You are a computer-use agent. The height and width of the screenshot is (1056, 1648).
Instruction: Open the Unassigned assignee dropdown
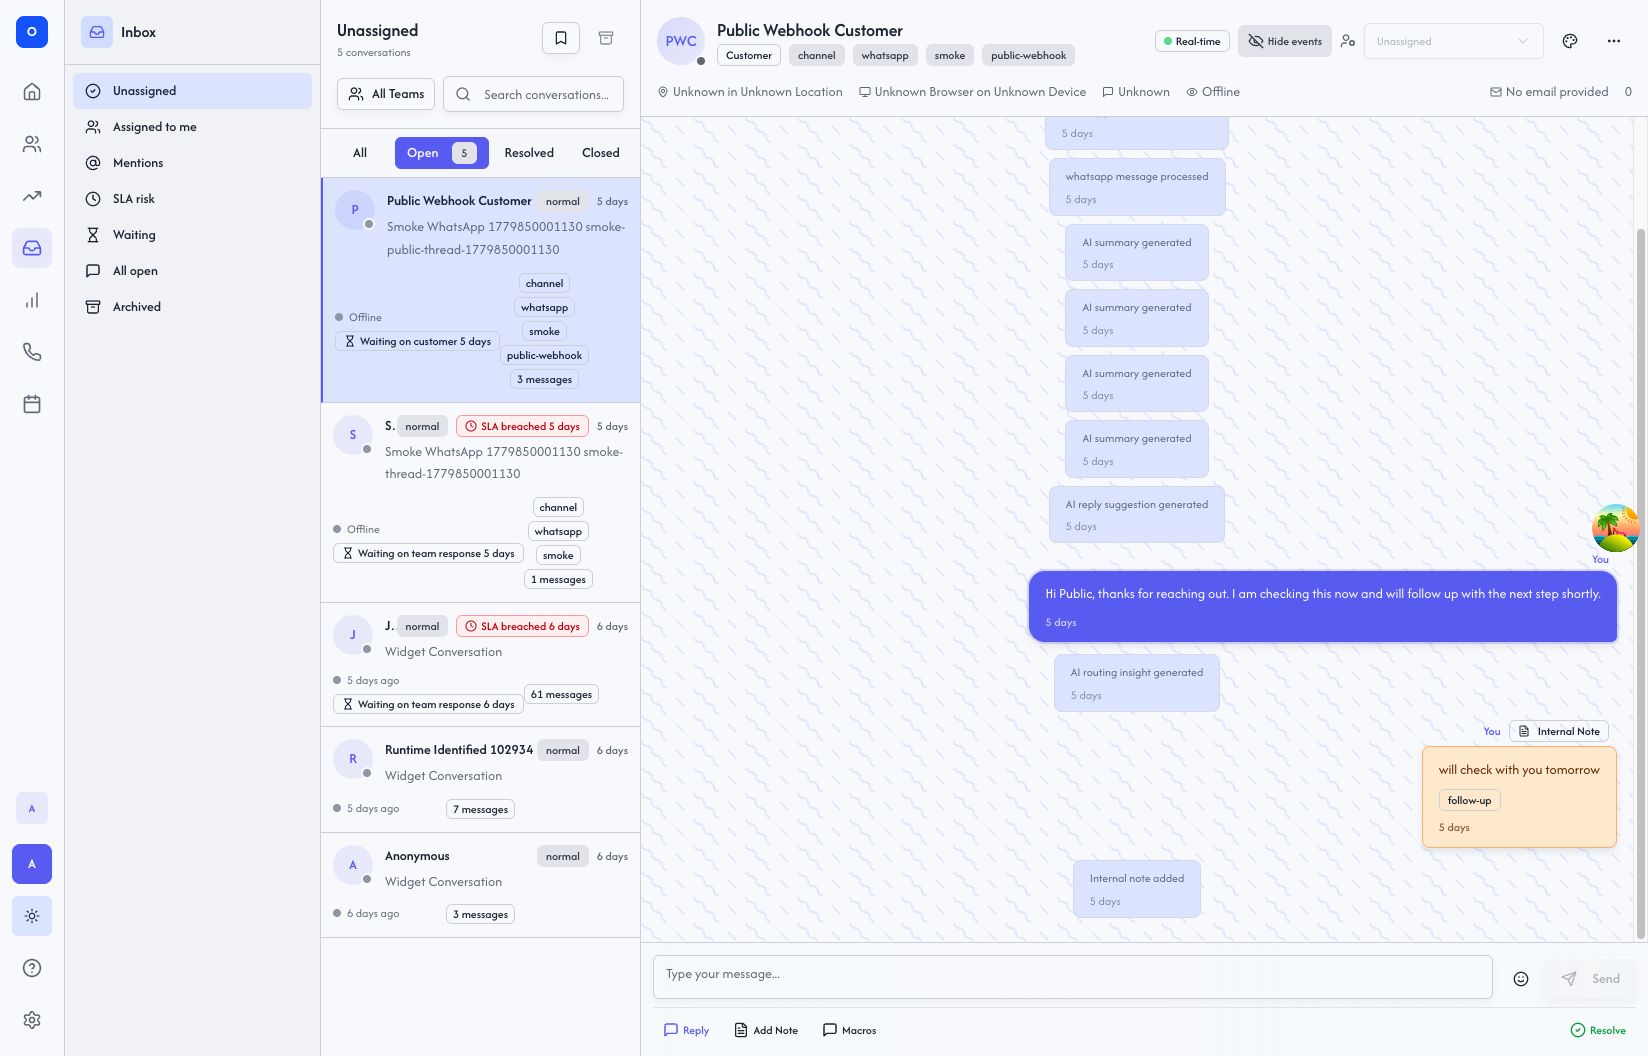click(1453, 41)
